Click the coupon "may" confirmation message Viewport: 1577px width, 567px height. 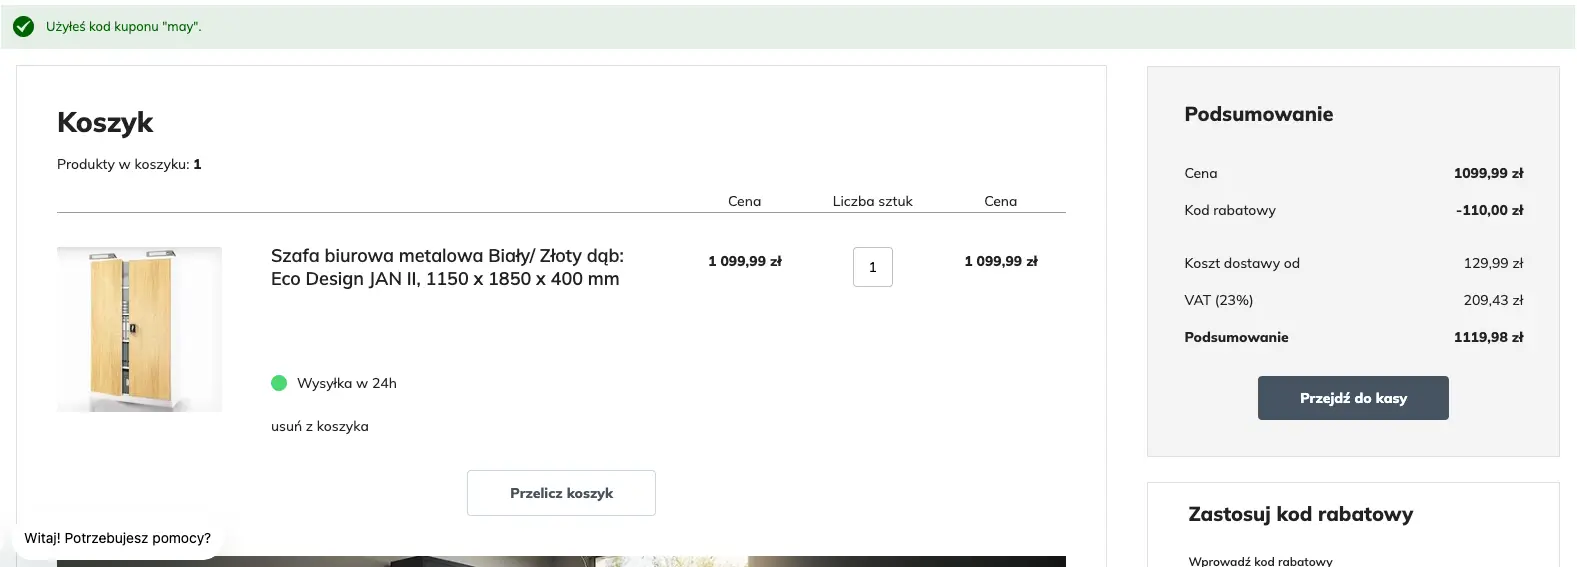(124, 27)
